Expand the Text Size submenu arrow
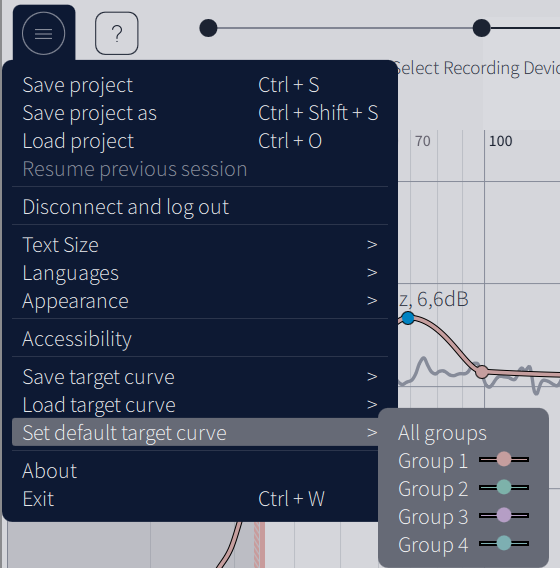The image size is (560, 568). point(372,245)
